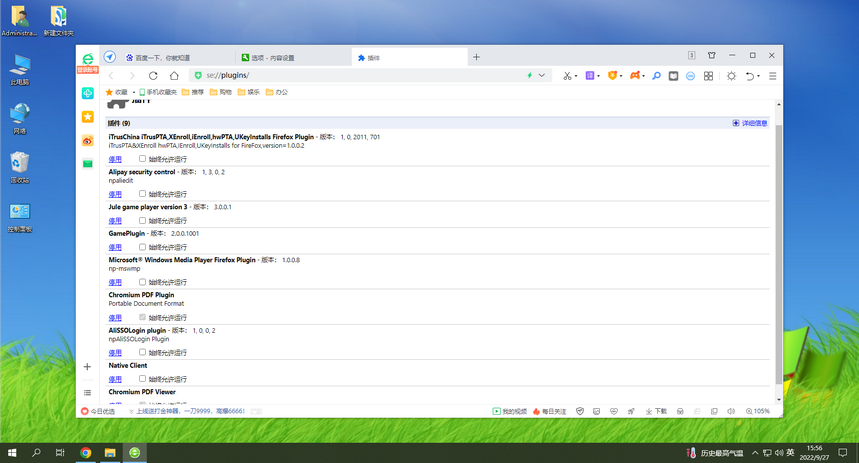Open the browser main menu hamburger icon

pos(772,76)
